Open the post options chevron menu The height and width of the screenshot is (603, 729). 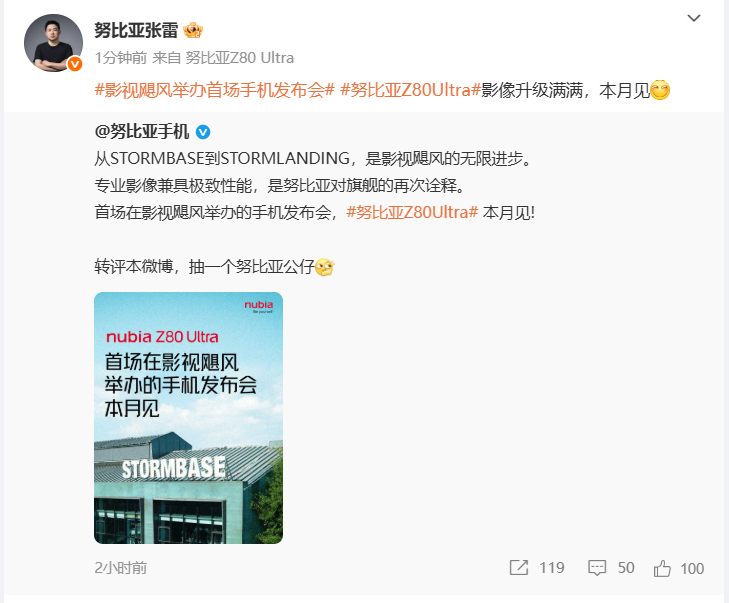[694, 18]
